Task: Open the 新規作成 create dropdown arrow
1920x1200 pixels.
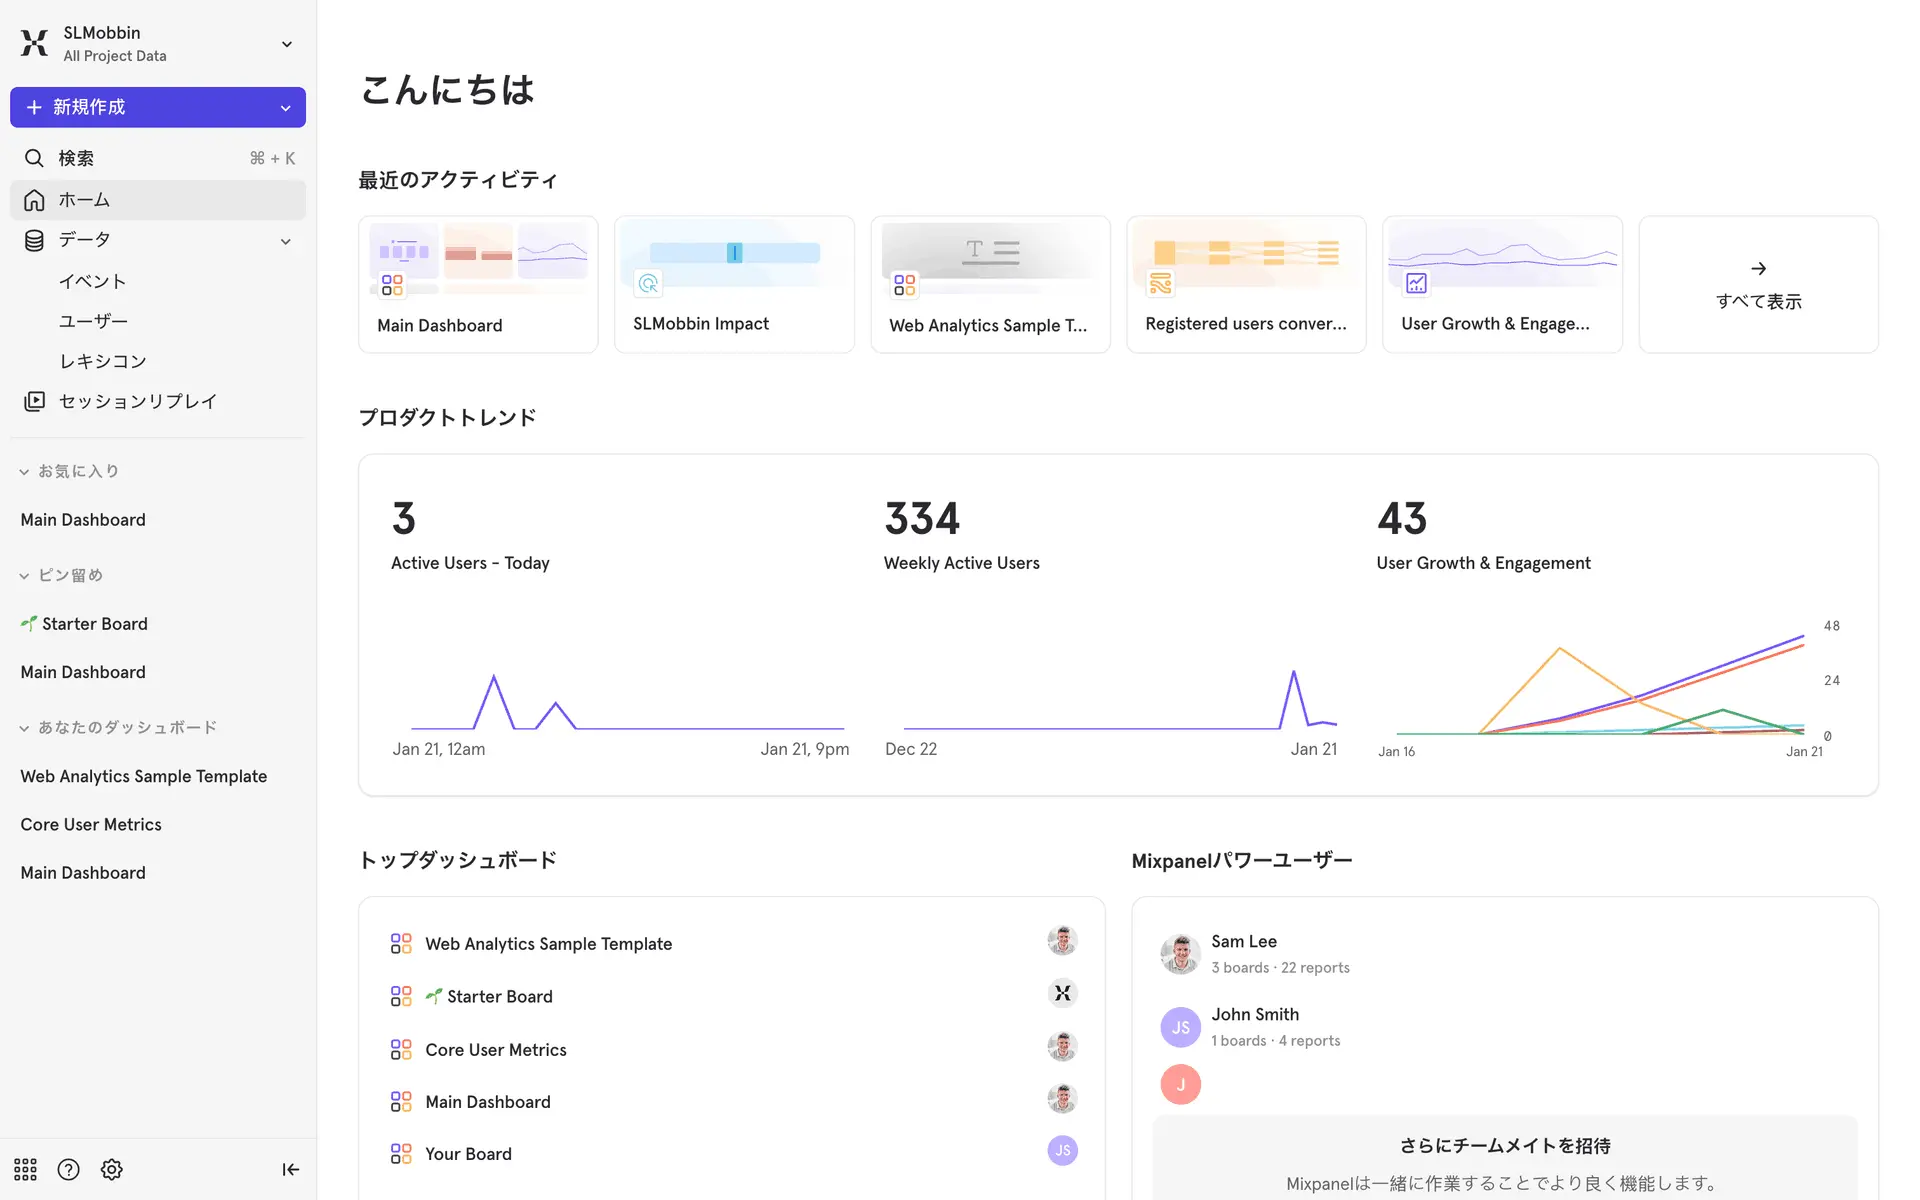Action: (x=286, y=108)
